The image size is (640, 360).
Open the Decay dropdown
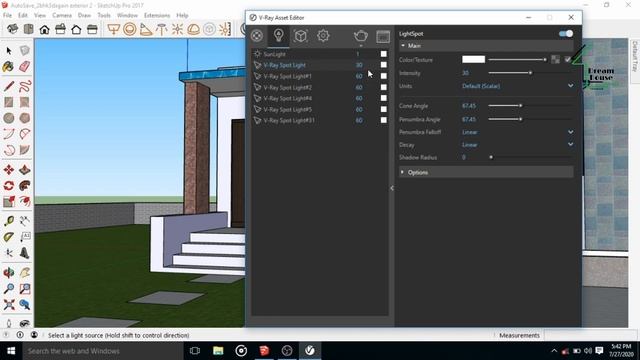[x=517, y=145]
